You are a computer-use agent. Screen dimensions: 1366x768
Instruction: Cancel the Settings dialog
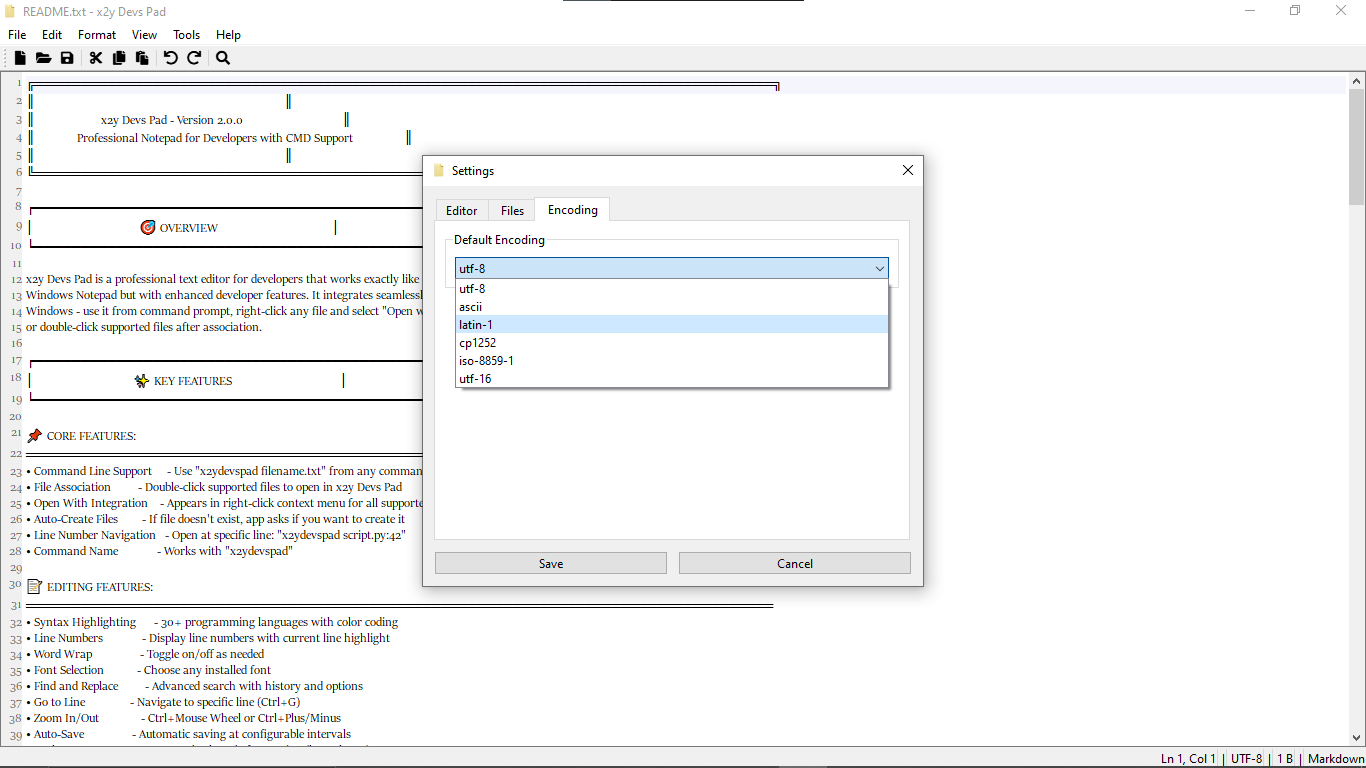pos(795,563)
